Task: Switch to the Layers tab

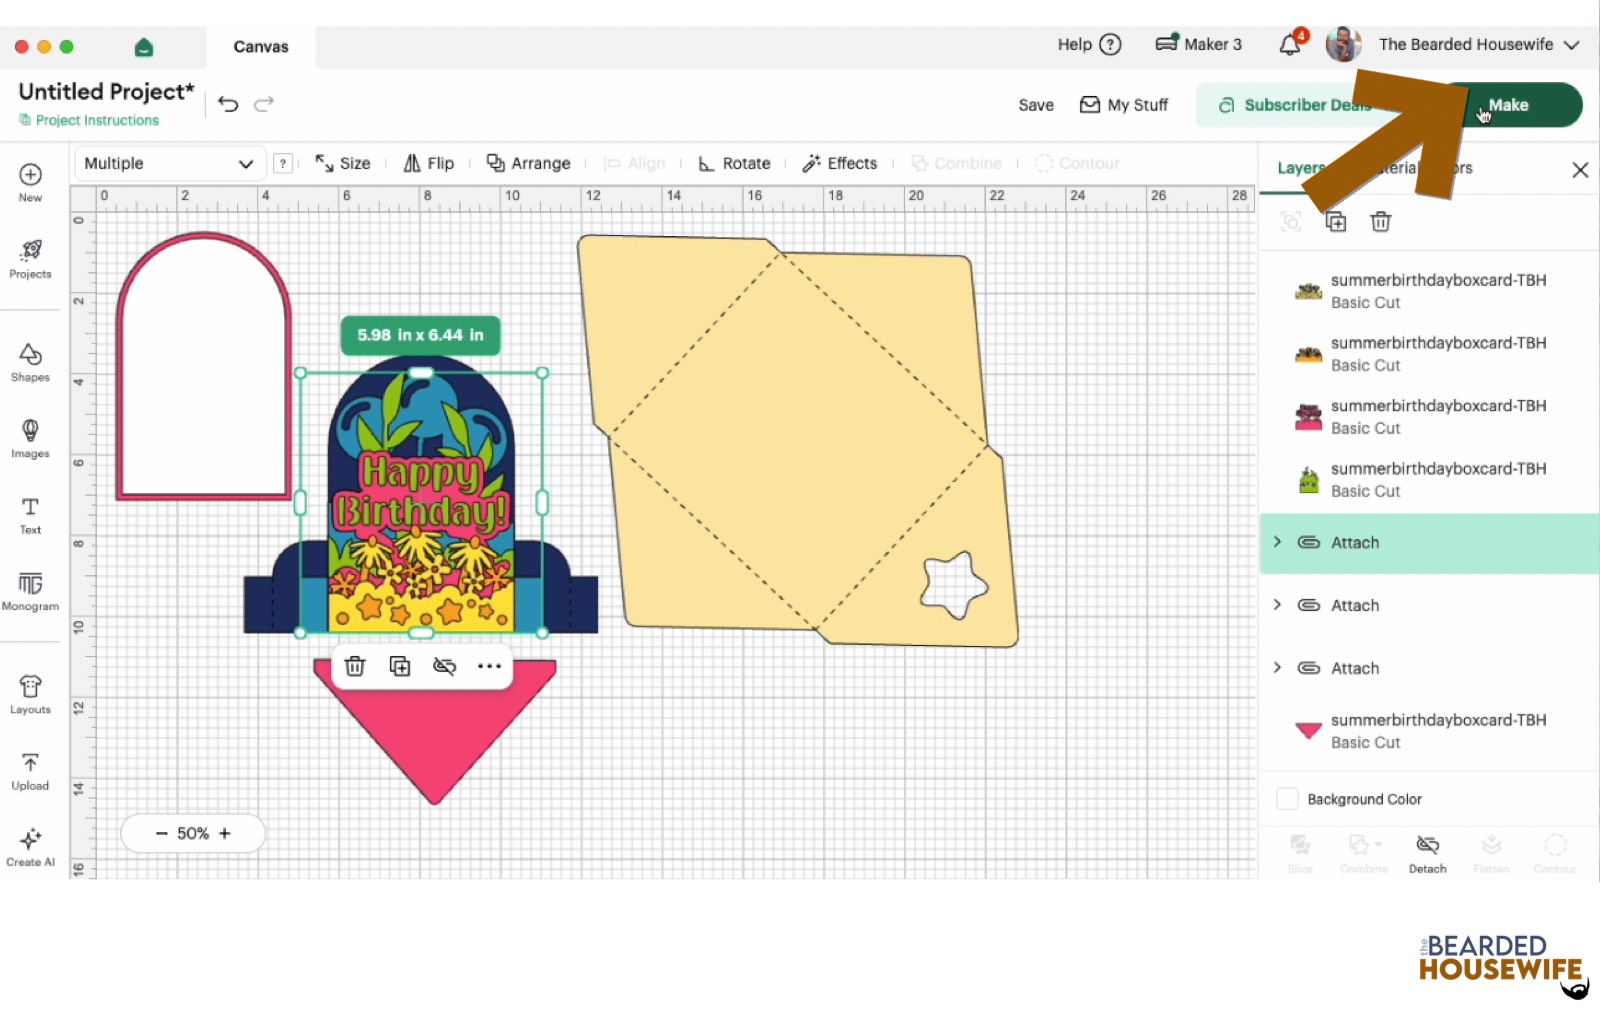Action: (1300, 168)
